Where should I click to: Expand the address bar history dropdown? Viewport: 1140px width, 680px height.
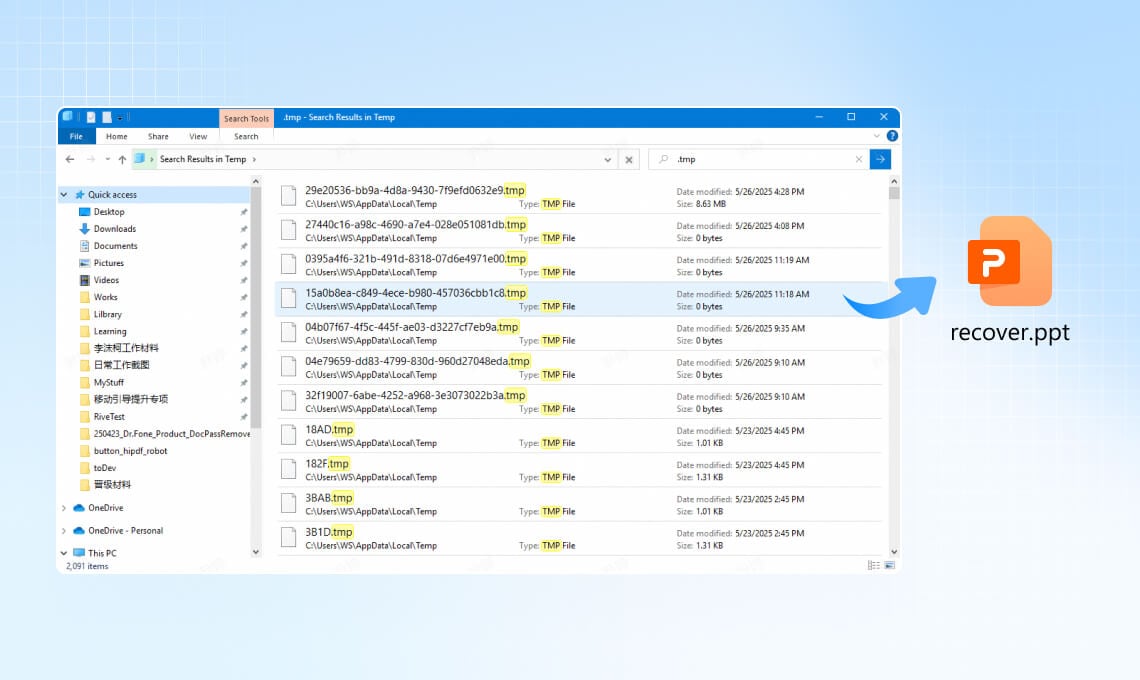click(608, 159)
